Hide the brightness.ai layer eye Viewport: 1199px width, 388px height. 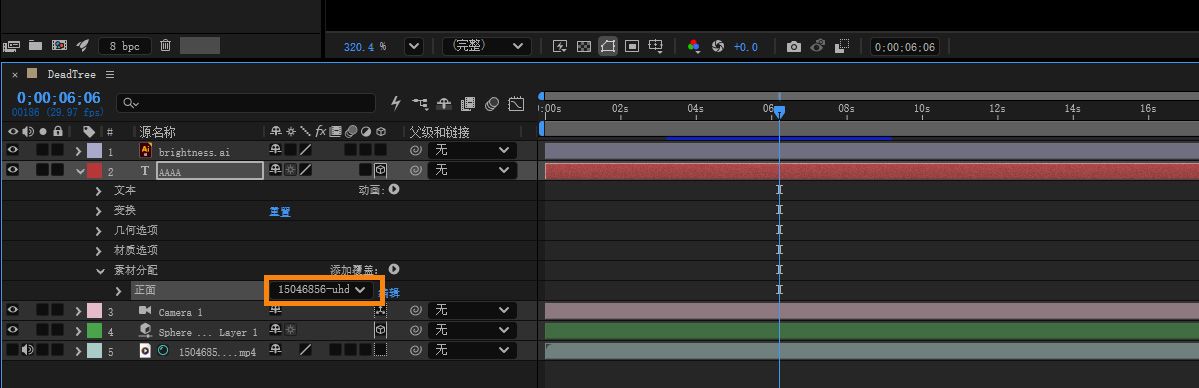tap(12, 150)
